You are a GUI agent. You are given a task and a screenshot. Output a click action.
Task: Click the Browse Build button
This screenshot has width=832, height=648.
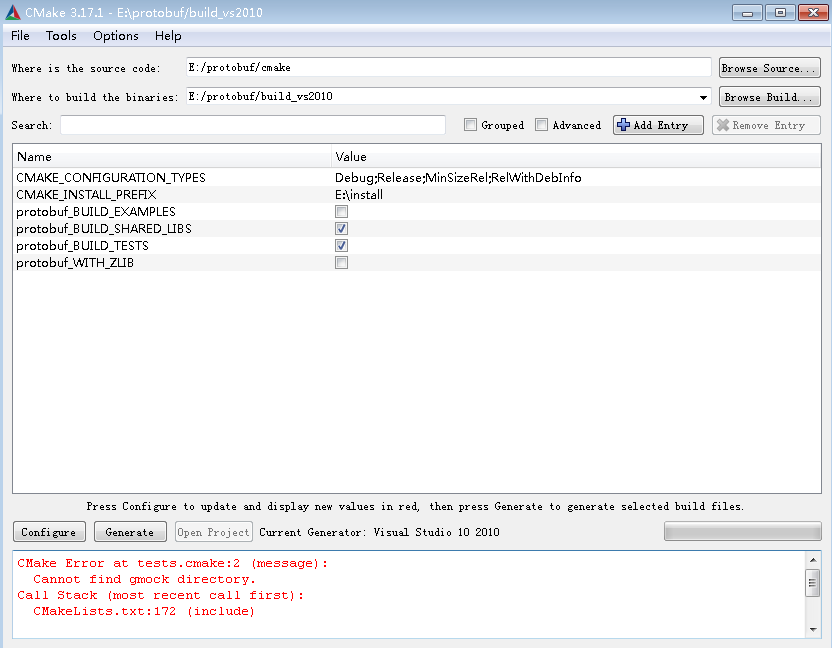pyautogui.click(x=769, y=97)
